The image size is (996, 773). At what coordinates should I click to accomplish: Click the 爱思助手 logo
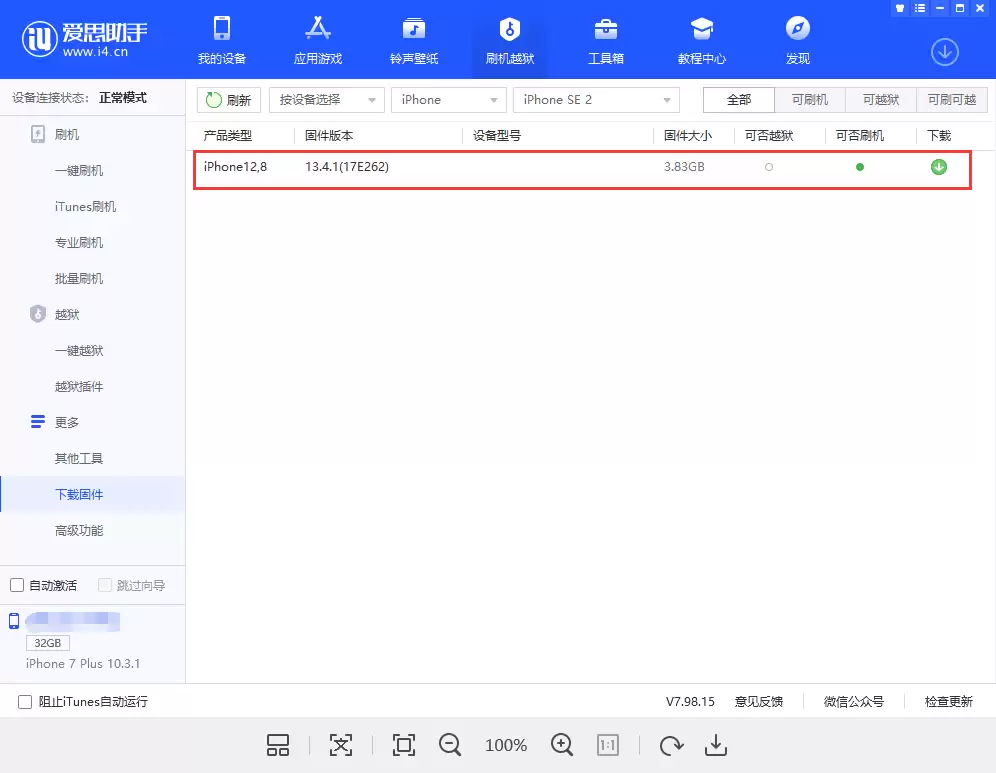pyautogui.click(x=84, y=39)
